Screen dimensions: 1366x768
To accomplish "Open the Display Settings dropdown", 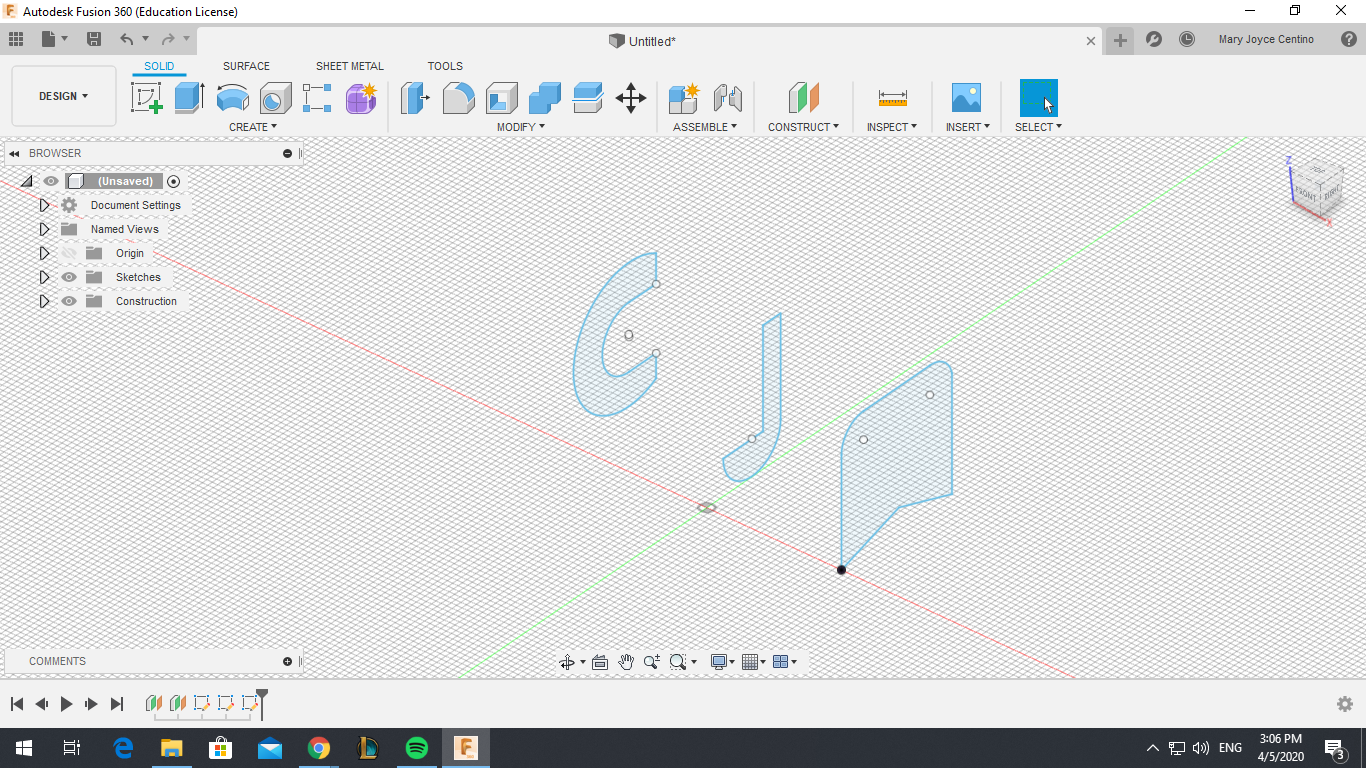I will 722,661.
